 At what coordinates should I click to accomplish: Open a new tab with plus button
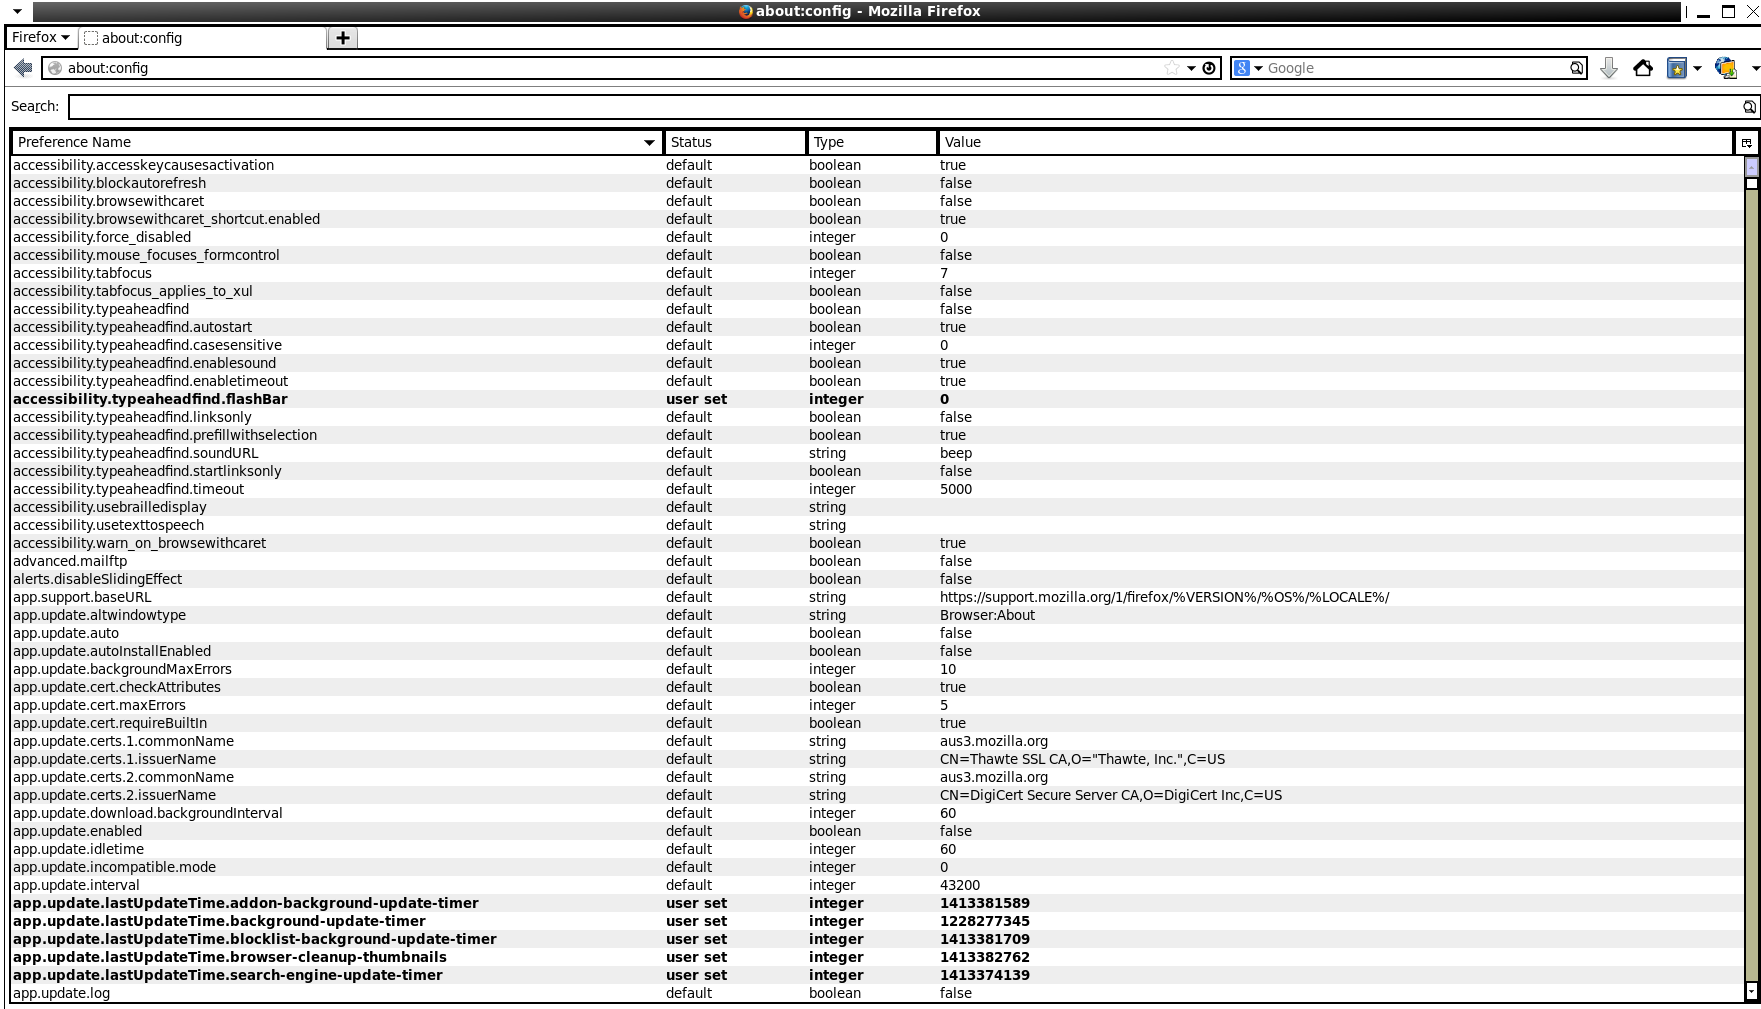(342, 38)
